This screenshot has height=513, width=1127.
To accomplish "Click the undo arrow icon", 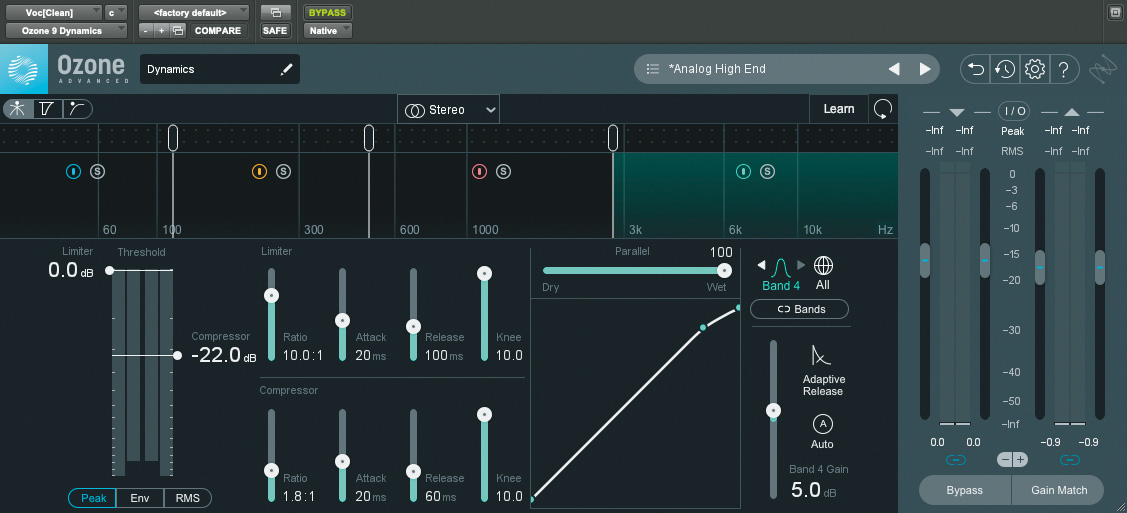I will [975, 69].
